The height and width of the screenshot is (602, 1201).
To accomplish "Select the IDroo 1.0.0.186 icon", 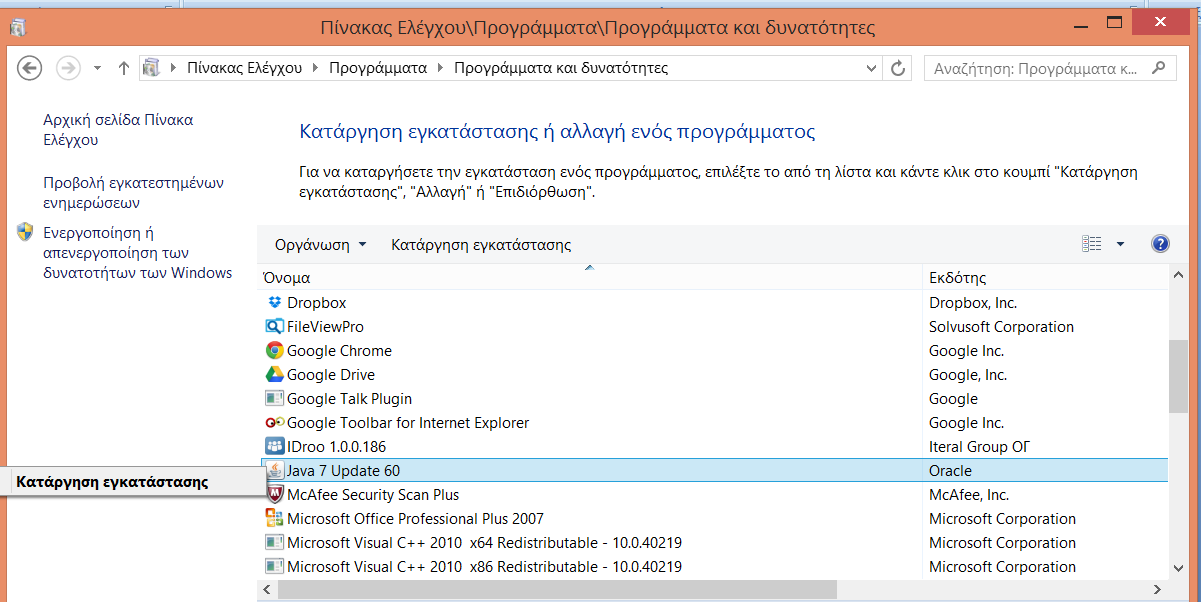I will (274, 446).
